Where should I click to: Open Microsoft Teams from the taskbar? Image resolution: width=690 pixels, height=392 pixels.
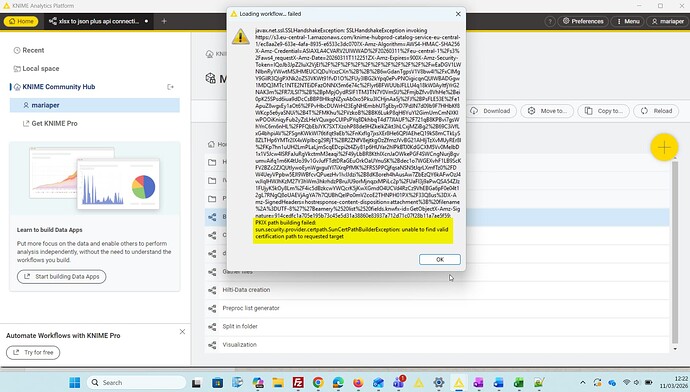pyautogui.click(x=399, y=383)
